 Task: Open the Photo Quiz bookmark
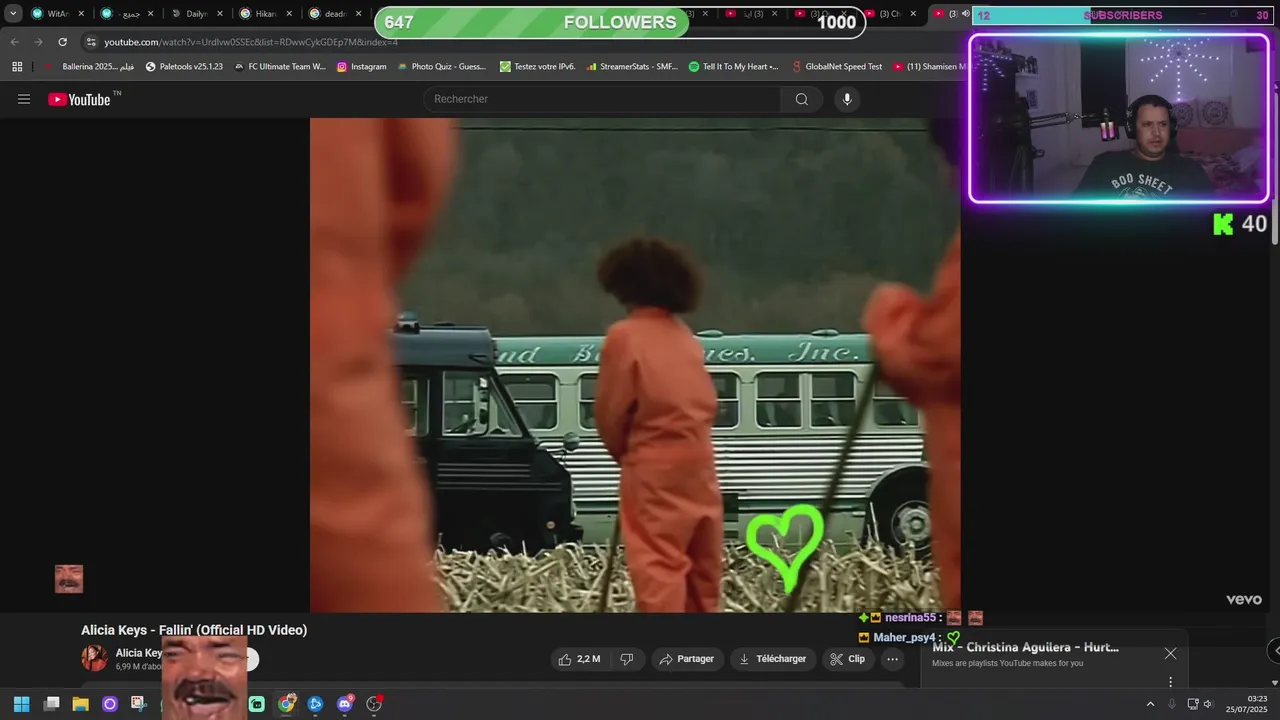(441, 67)
